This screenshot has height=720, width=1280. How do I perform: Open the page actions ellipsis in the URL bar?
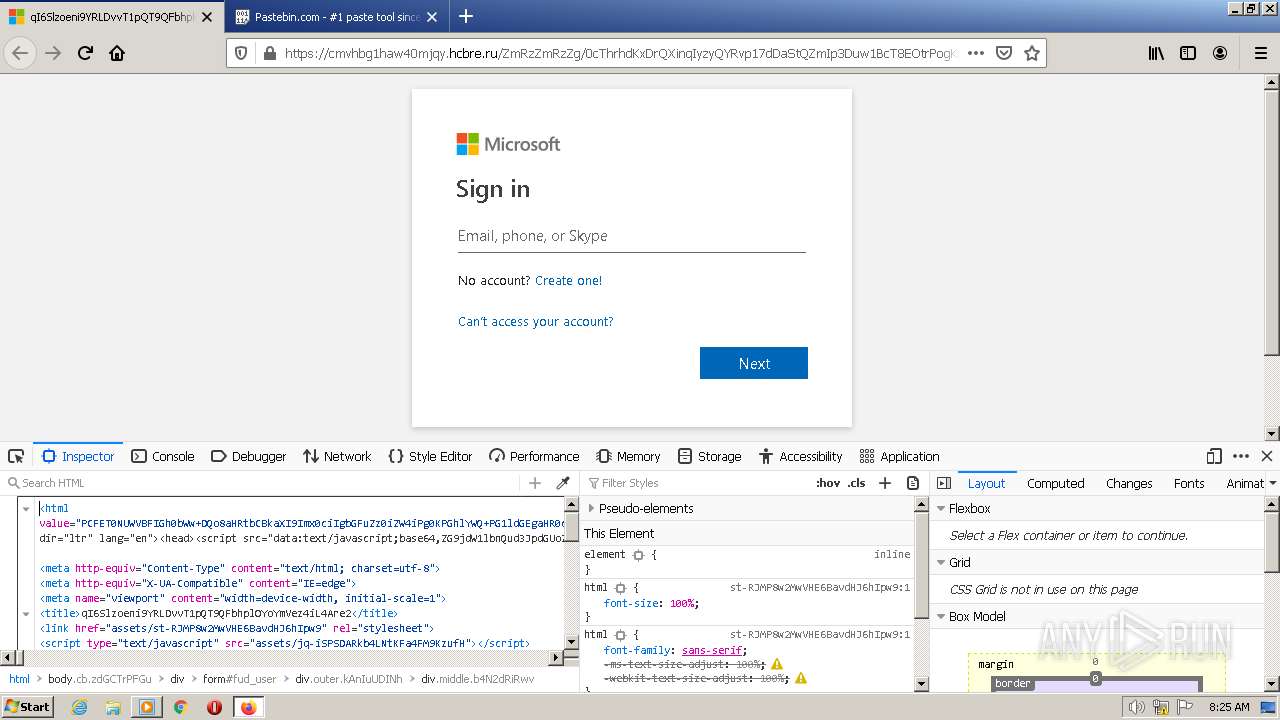[976, 53]
